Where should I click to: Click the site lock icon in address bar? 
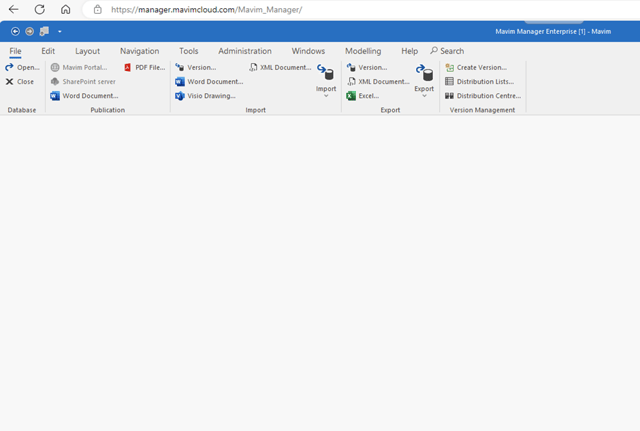(98, 9)
